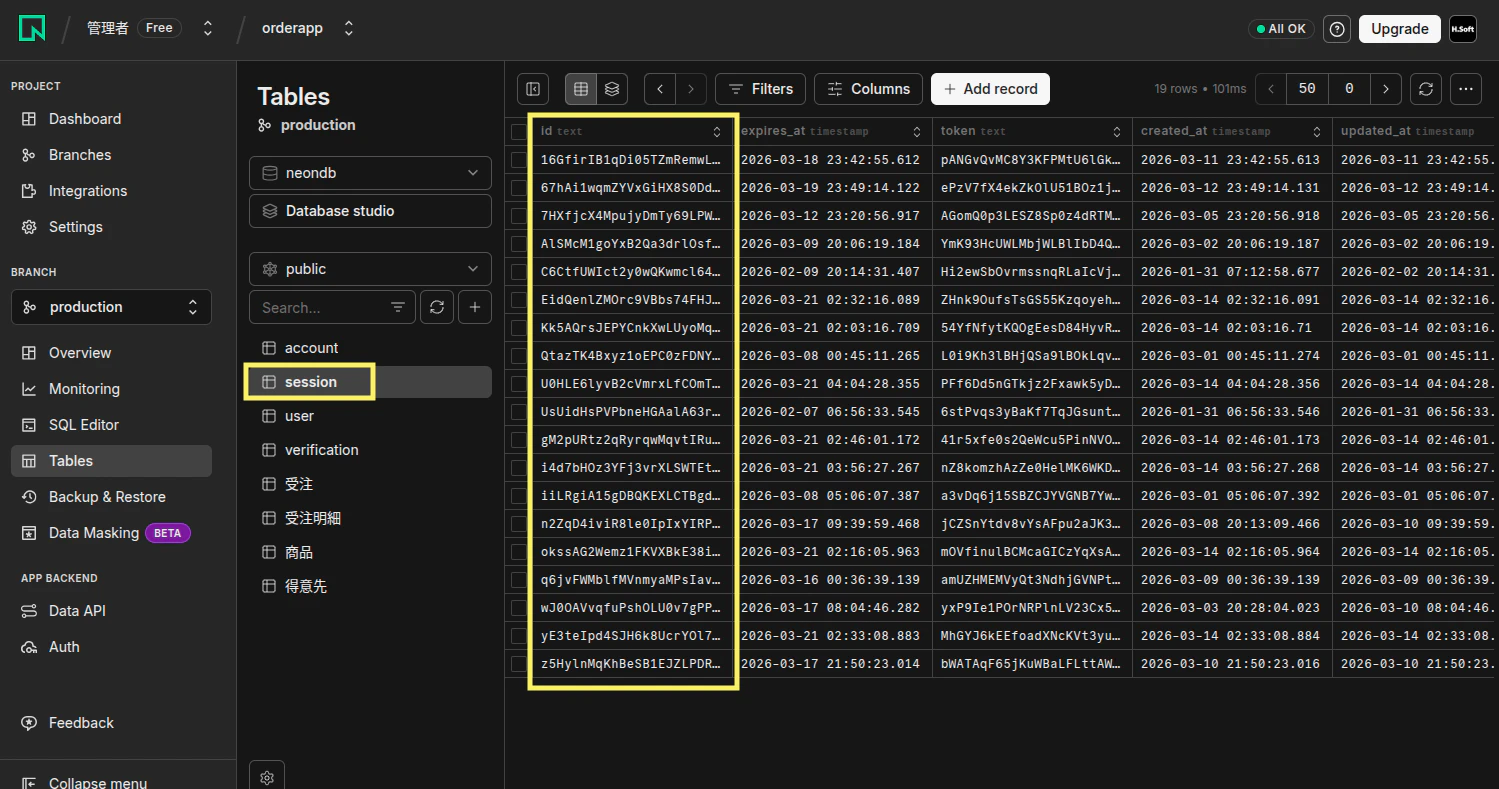
Task: Open Dashboard in the sidebar
Action: point(111,119)
